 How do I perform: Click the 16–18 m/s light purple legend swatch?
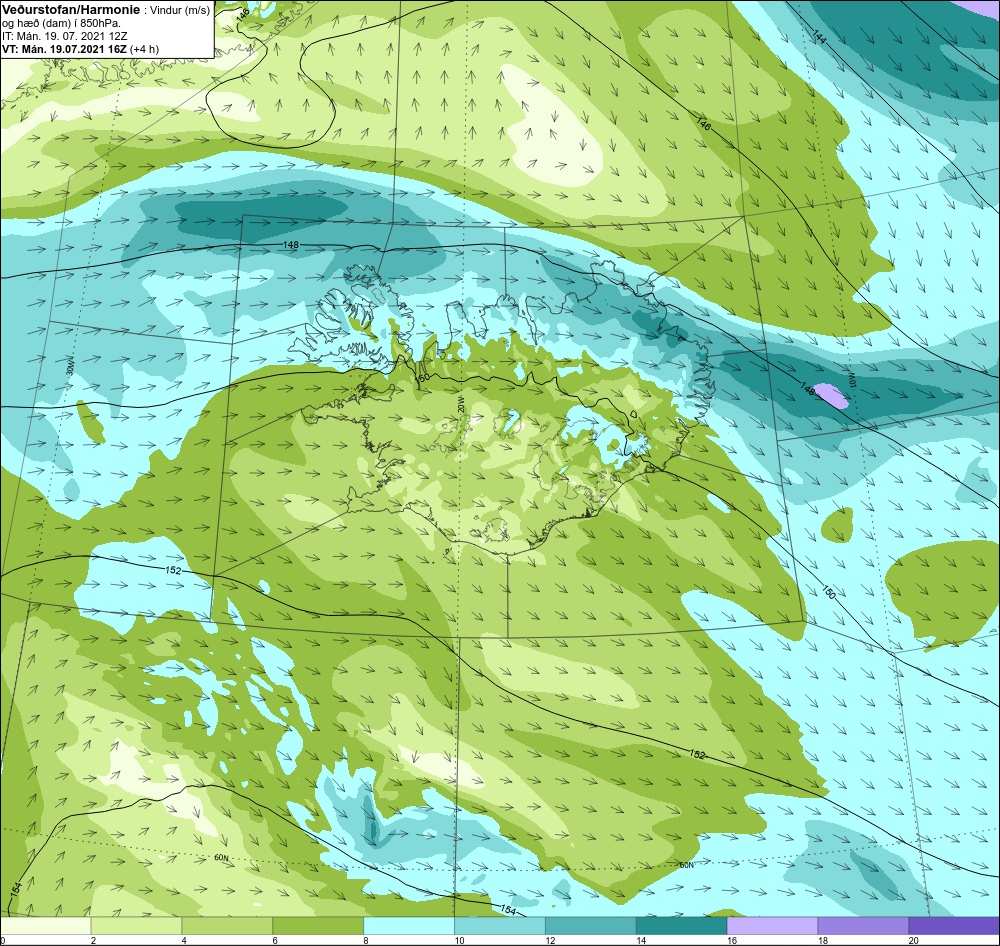point(772,925)
